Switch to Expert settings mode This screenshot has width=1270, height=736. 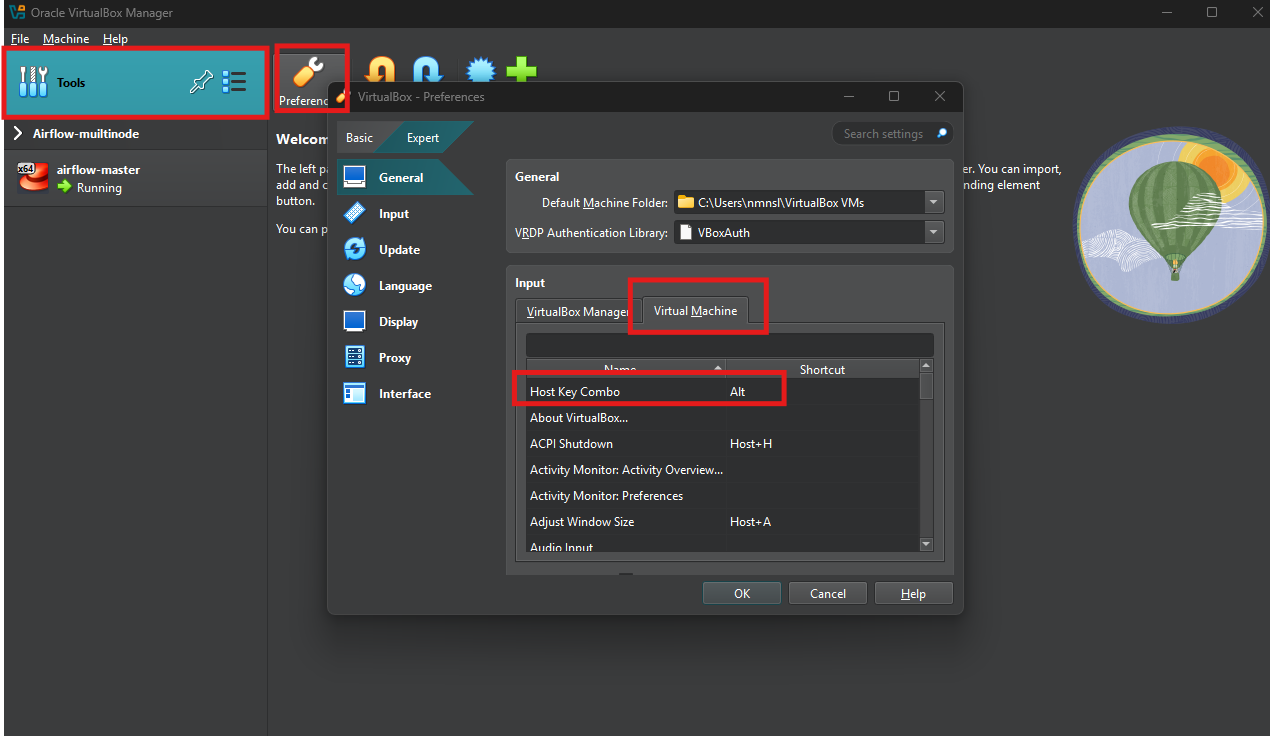(x=423, y=138)
